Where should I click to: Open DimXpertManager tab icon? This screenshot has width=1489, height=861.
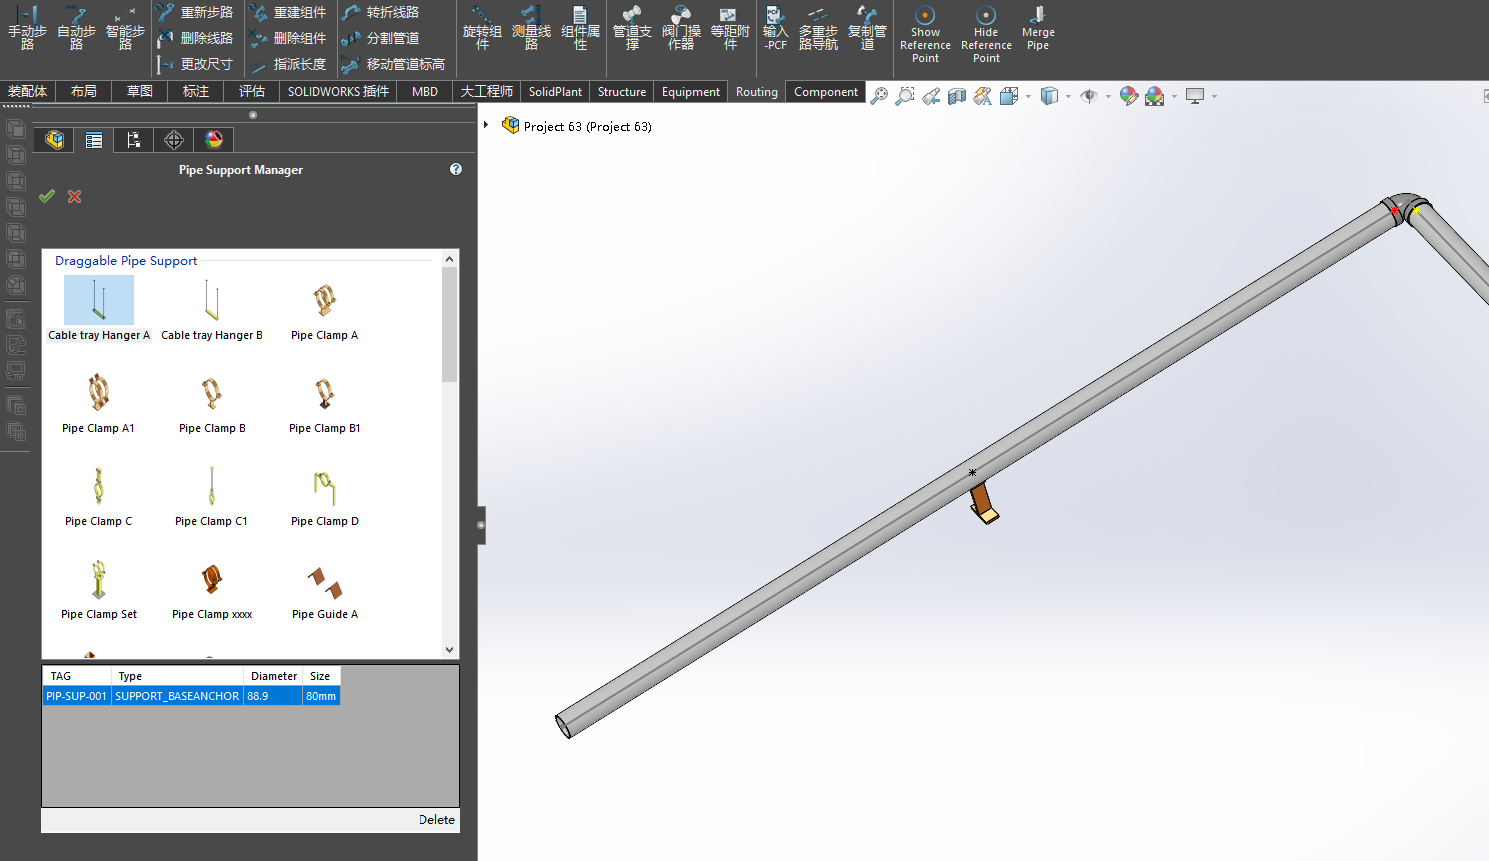pos(174,140)
